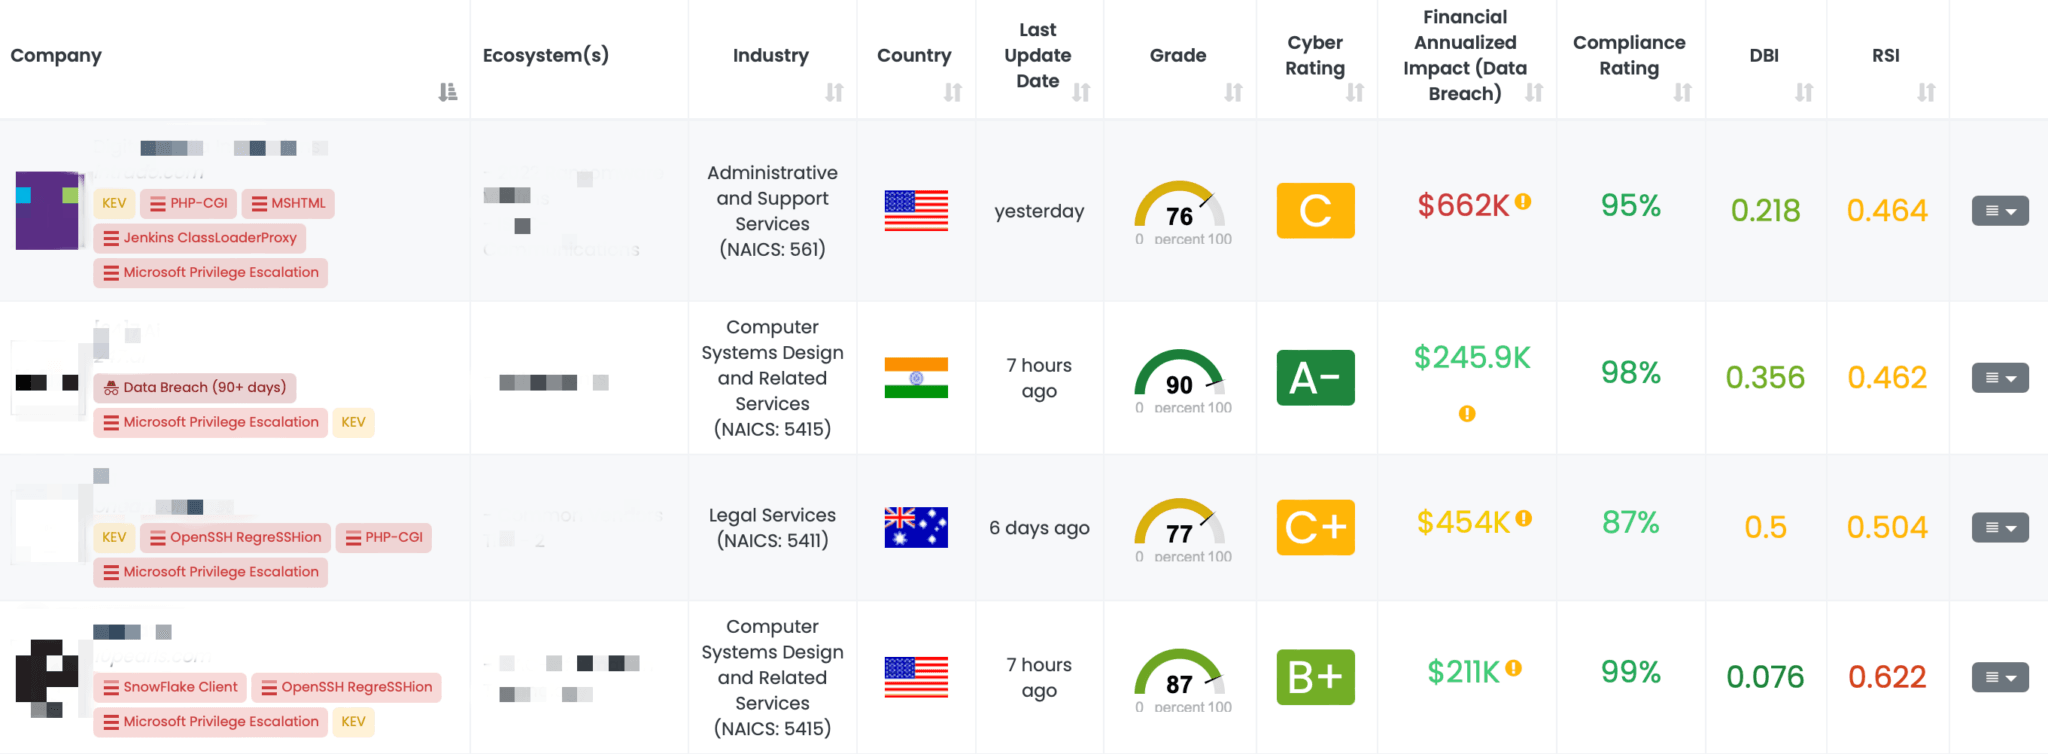Open actions dropdown for first company row
The image size is (2048, 754).
(x=2000, y=211)
